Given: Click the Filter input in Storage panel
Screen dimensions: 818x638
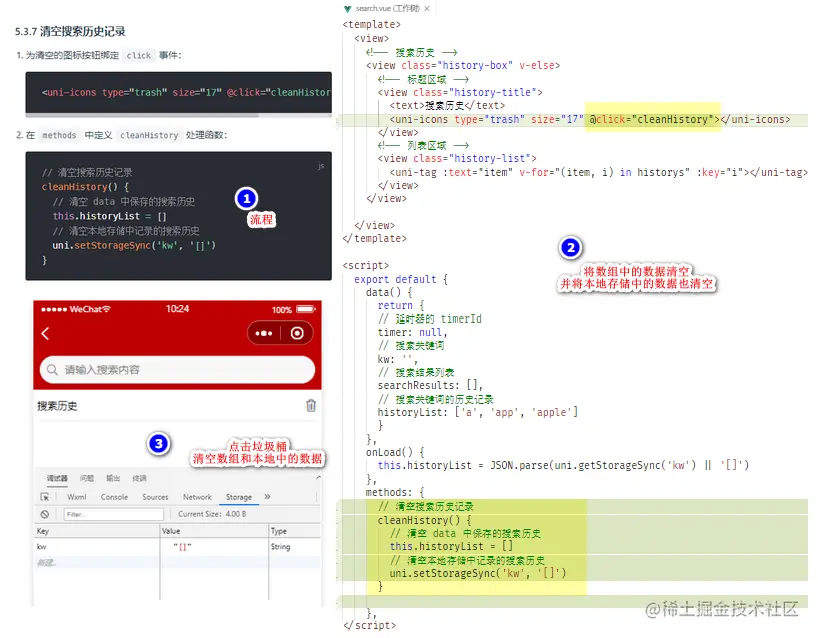Looking at the screenshot, I should (113, 514).
